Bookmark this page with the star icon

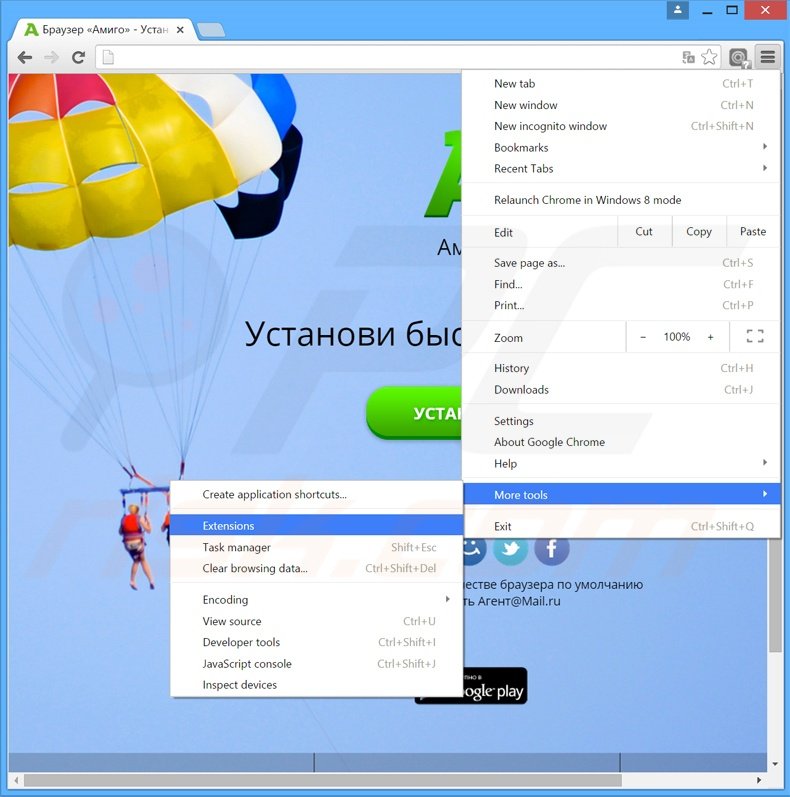pyautogui.click(x=709, y=57)
